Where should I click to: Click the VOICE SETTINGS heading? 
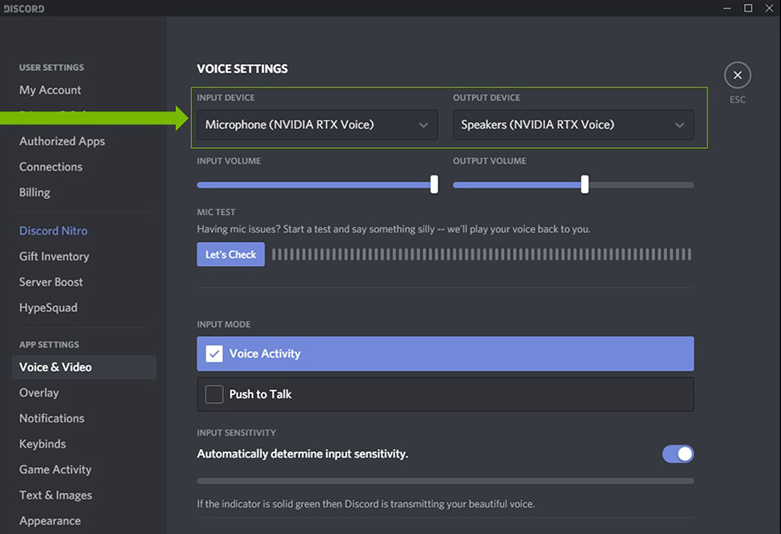[x=242, y=69]
